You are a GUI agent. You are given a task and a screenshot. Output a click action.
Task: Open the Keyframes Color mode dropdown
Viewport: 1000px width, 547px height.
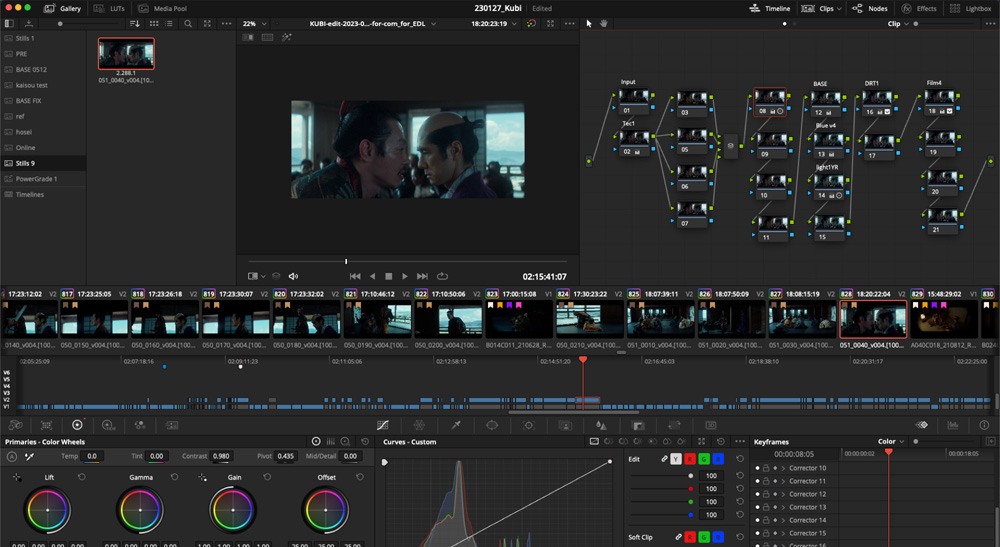891,441
